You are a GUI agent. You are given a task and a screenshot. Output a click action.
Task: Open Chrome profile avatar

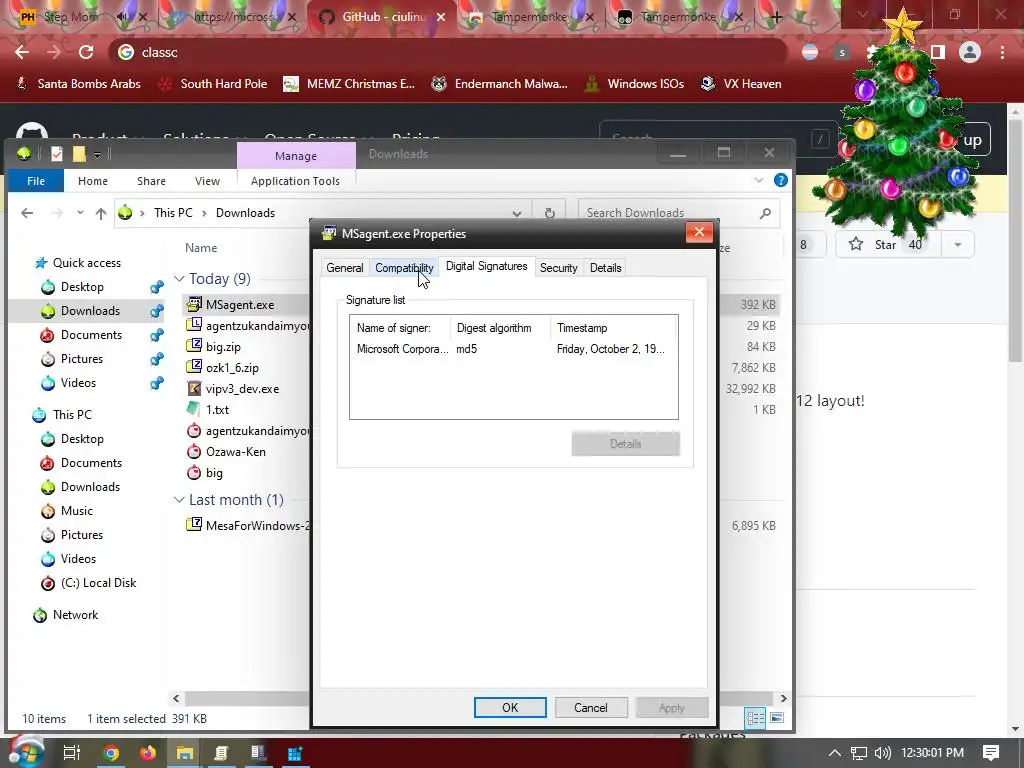pos(970,52)
